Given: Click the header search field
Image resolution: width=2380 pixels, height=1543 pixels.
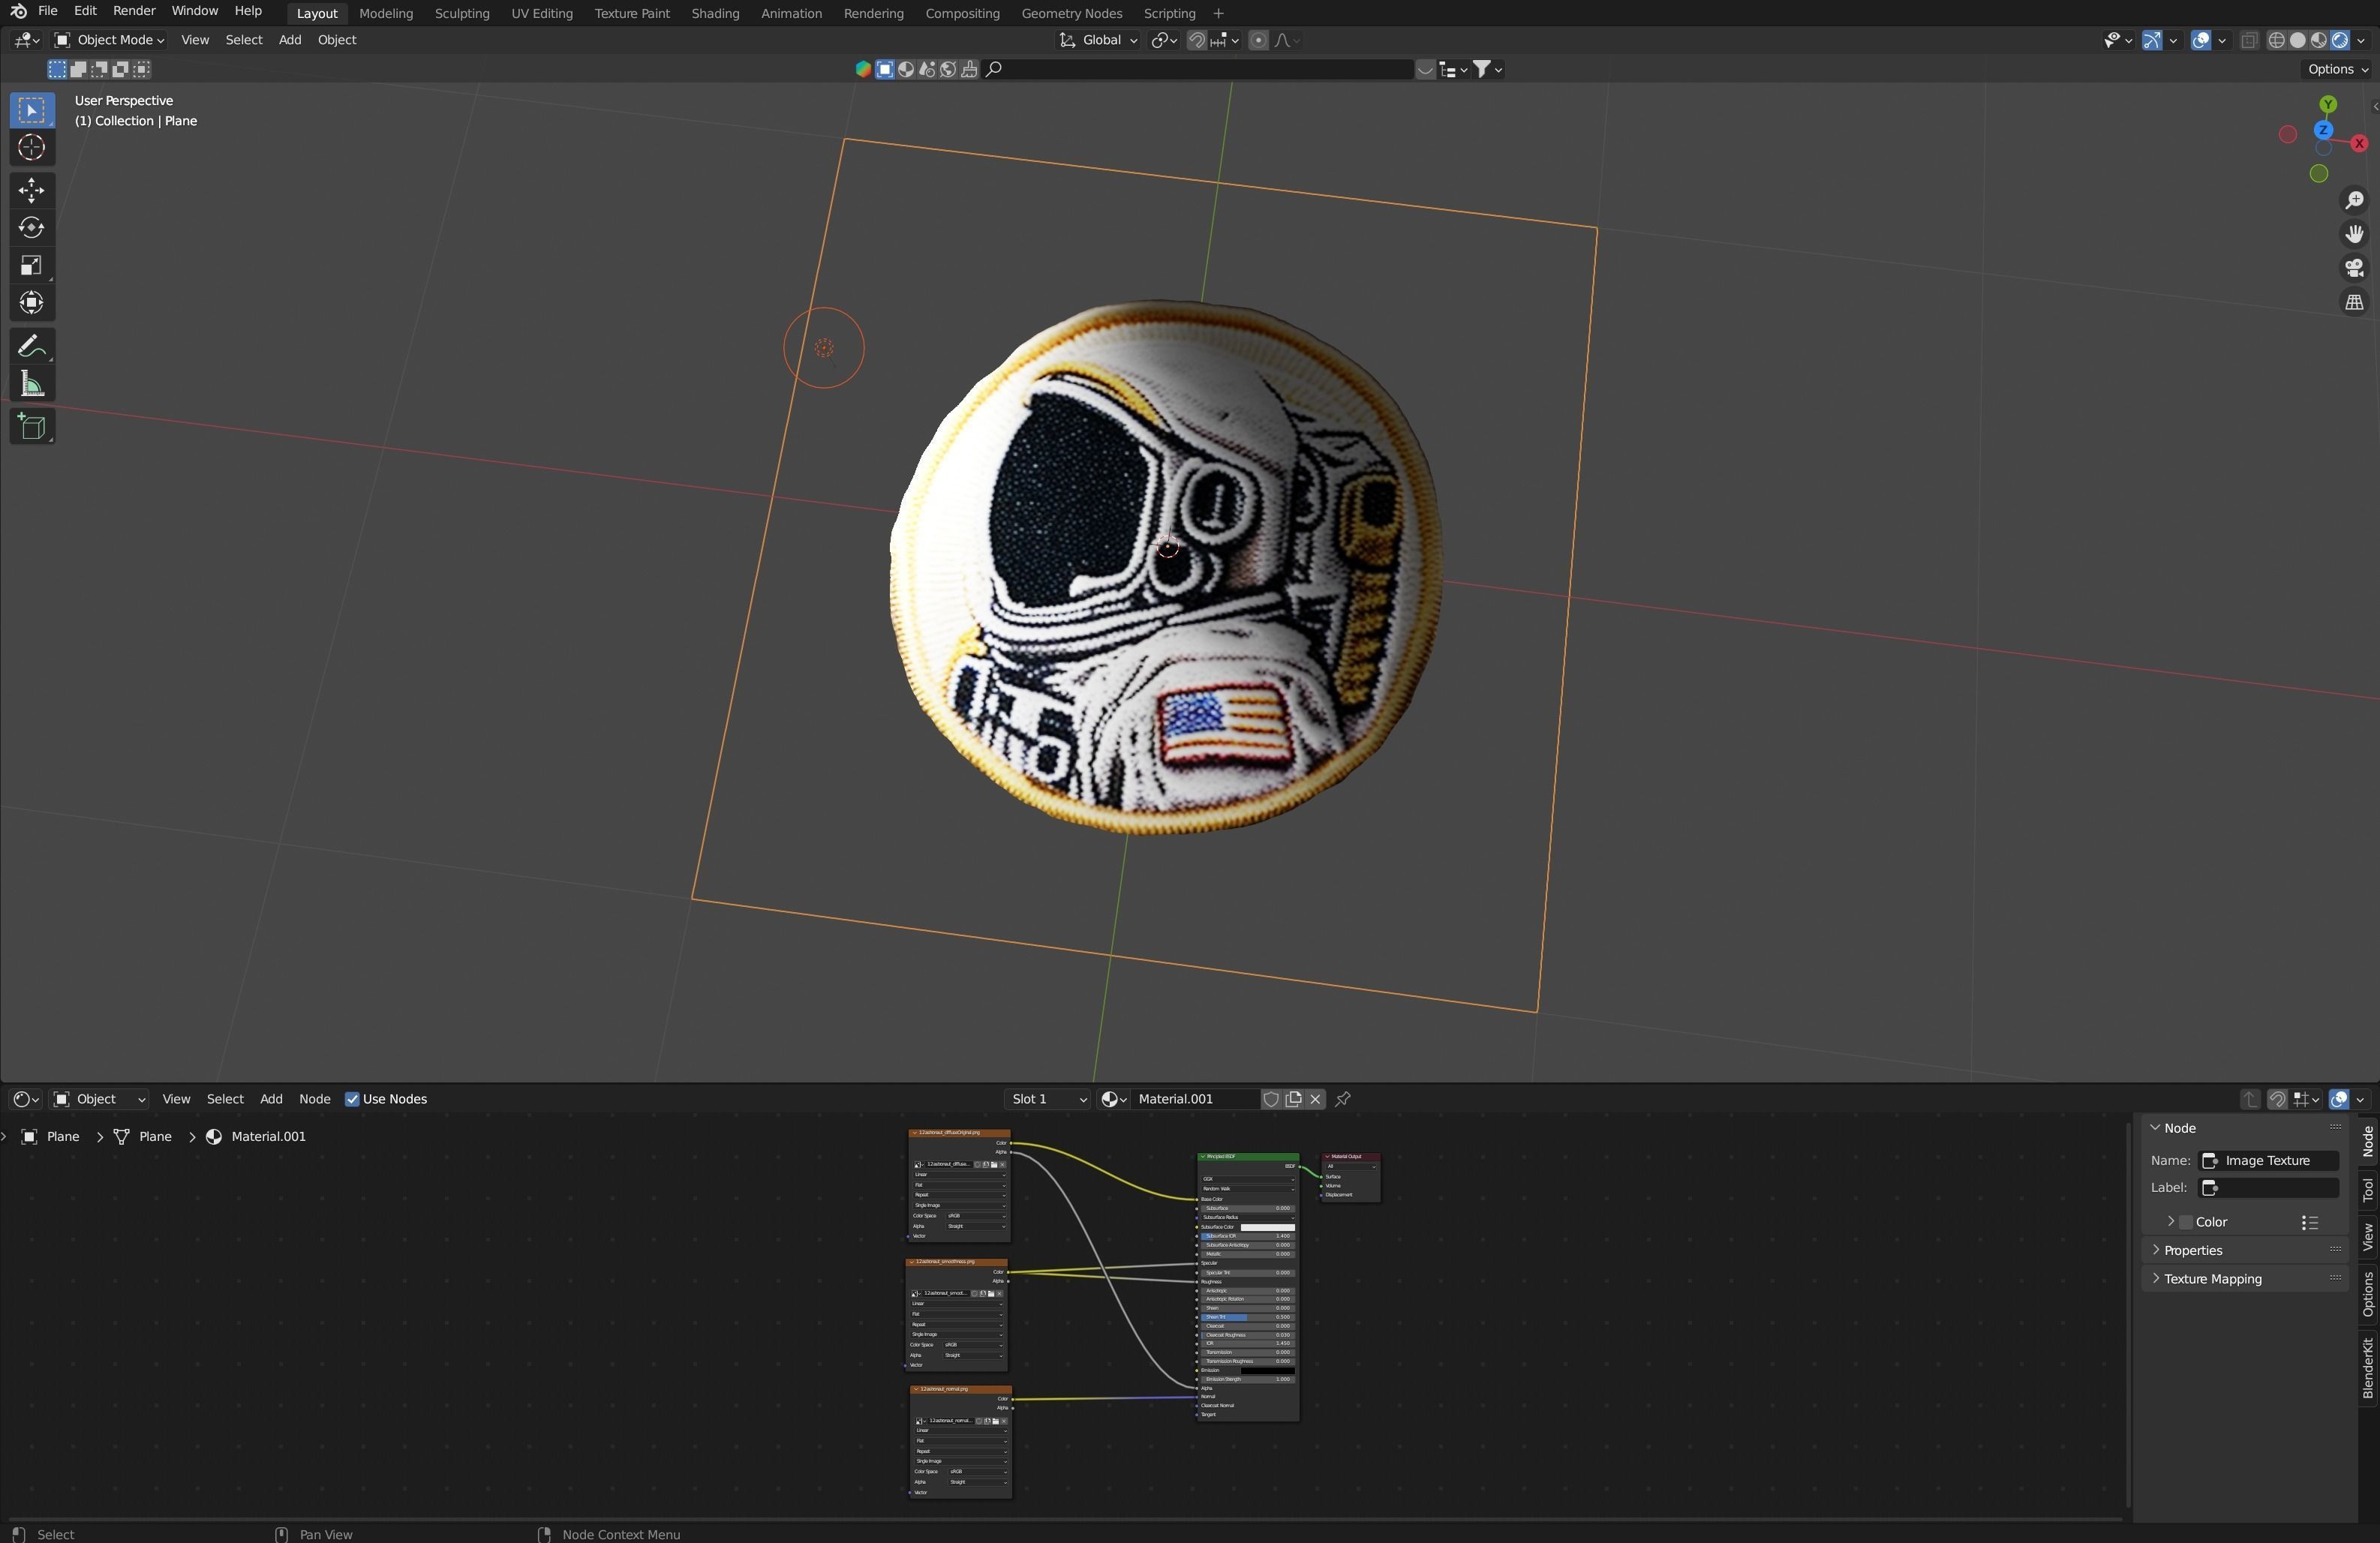Looking at the screenshot, I should tap(1200, 69).
